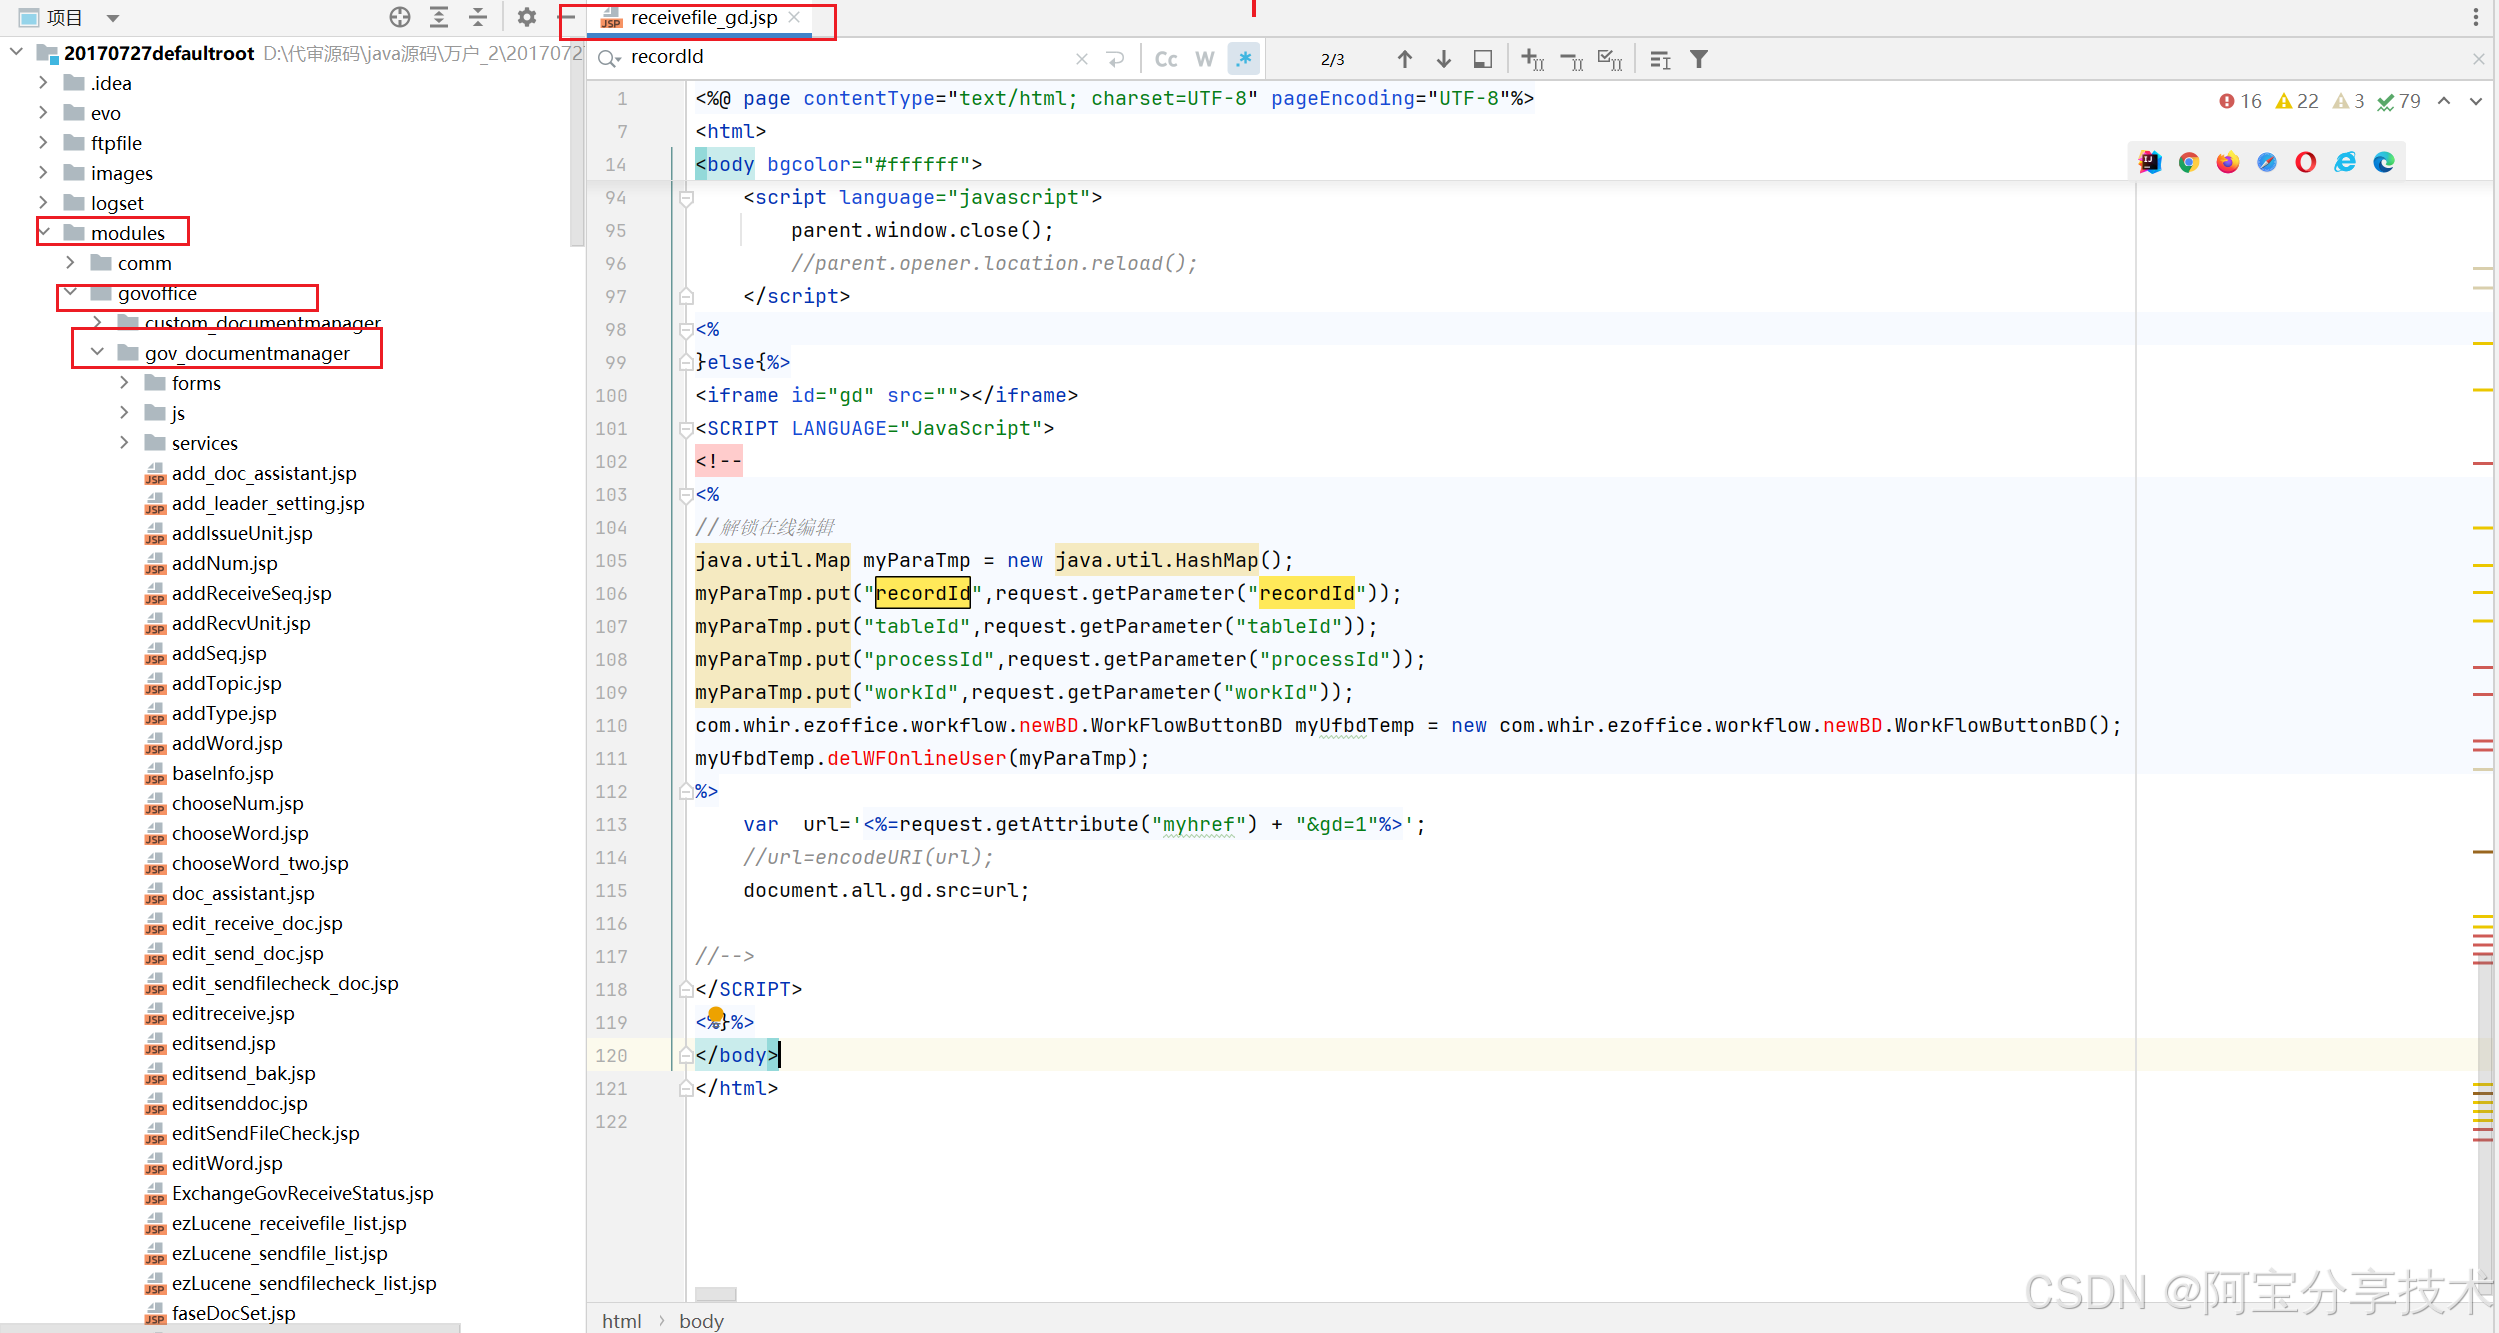
Task: Toggle whole words W search option
Action: click(x=1204, y=60)
